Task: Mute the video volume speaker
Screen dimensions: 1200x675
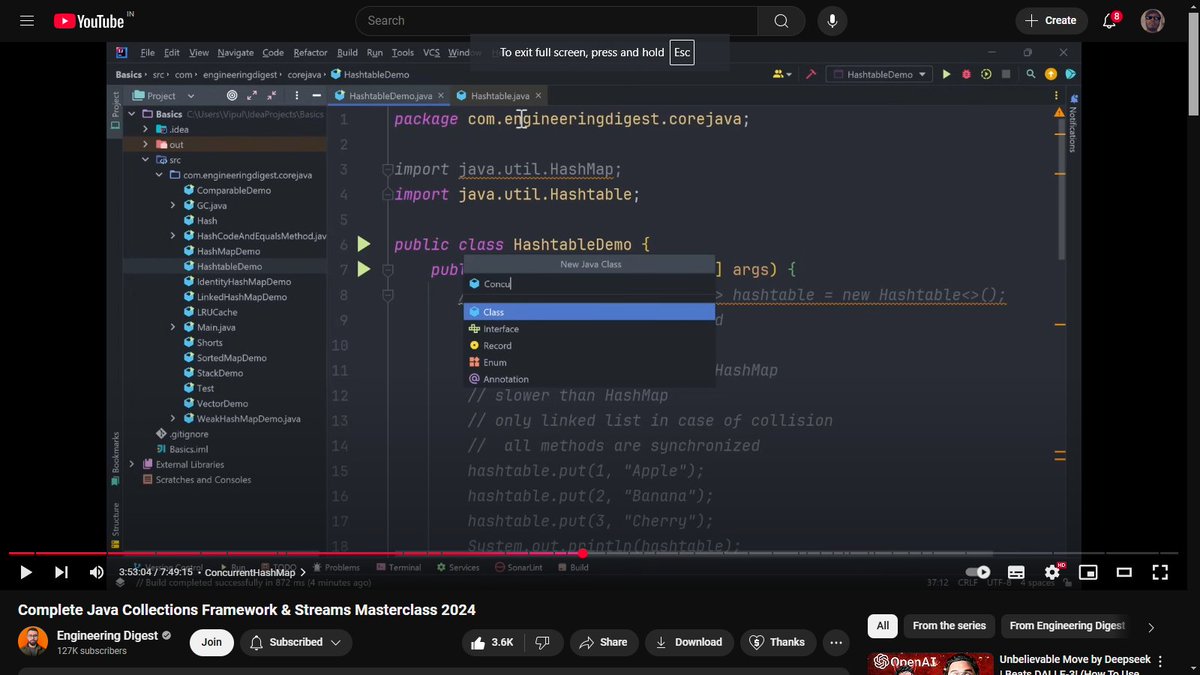Action: [x=96, y=572]
